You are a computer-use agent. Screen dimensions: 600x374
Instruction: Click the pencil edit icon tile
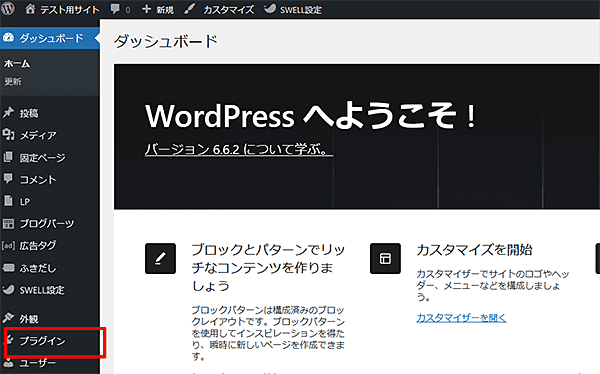pos(160,258)
